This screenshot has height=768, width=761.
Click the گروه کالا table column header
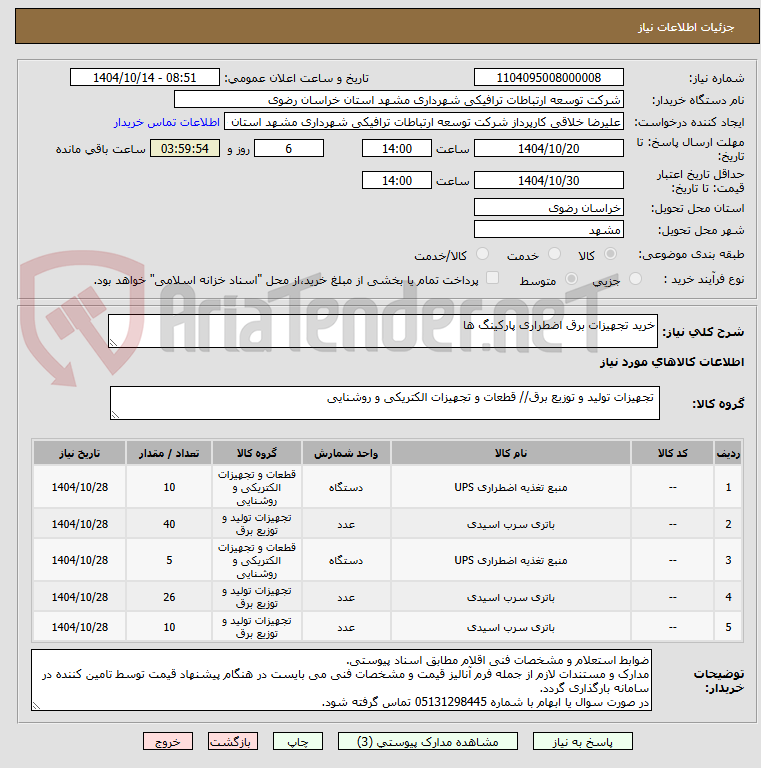point(257,453)
